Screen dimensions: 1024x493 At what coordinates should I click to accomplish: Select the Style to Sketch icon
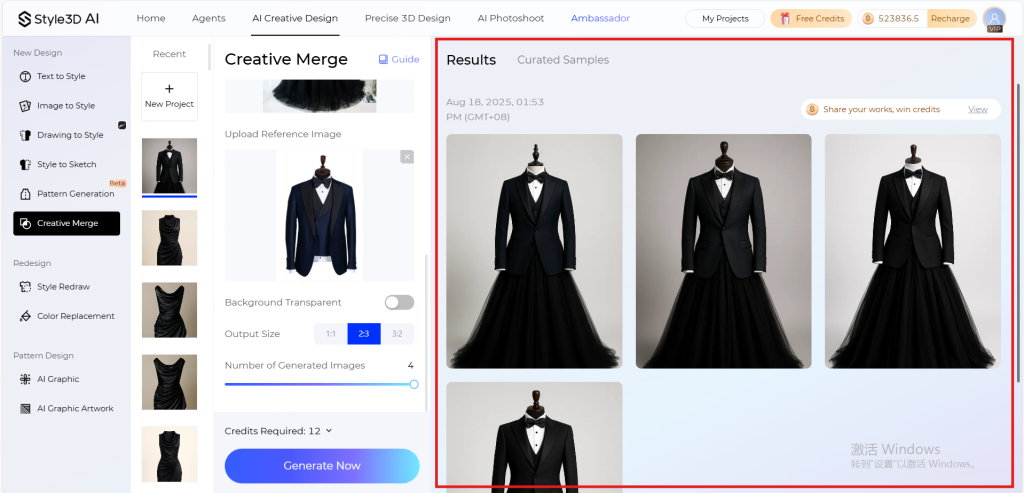tap(25, 165)
